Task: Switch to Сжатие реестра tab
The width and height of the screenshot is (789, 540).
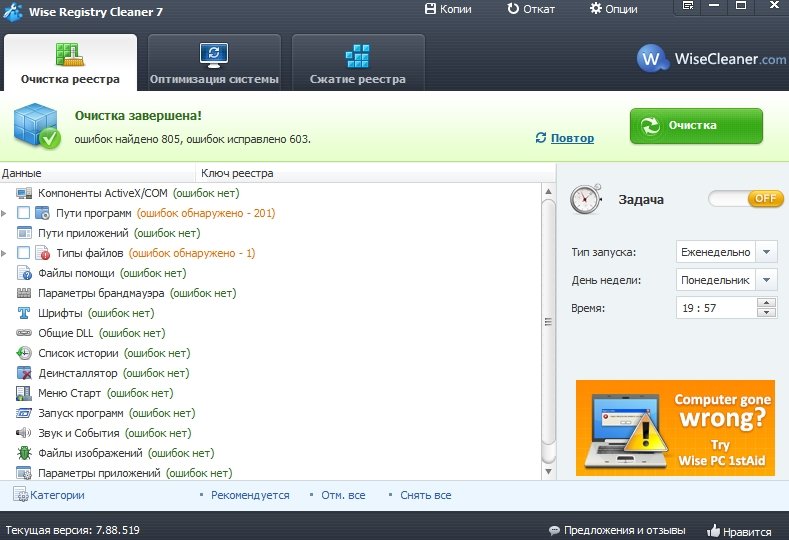Action: pyautogui.click(x=358, y=62)
